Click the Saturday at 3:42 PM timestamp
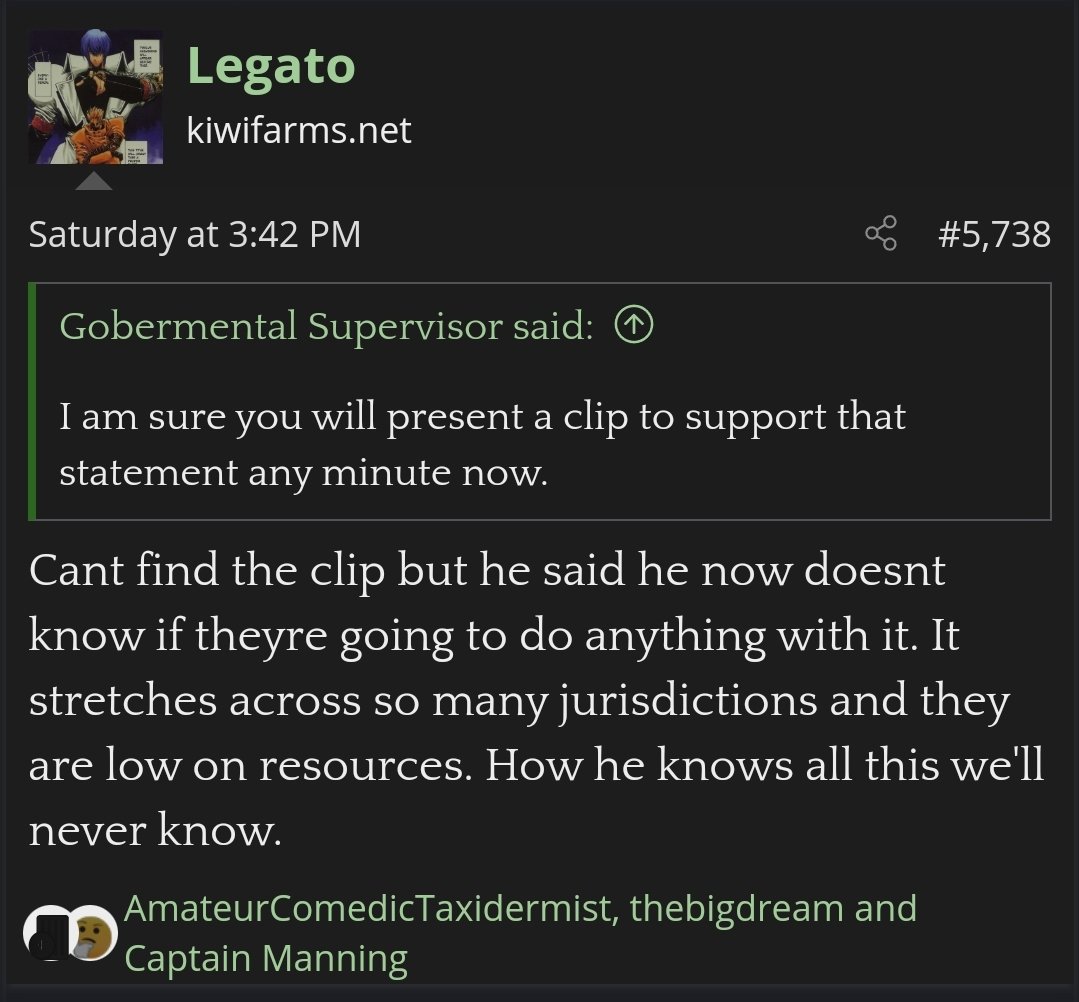This screenshot has width=1079, height=1002. click(195, 234)
